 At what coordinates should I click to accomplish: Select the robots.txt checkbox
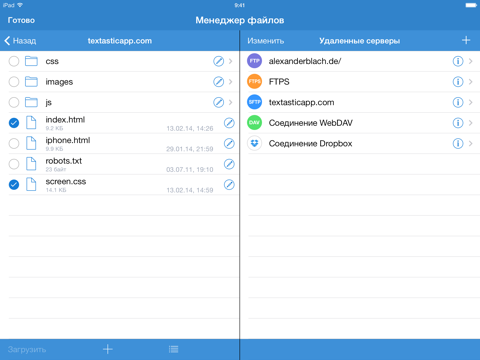click(x=14, y=164)
